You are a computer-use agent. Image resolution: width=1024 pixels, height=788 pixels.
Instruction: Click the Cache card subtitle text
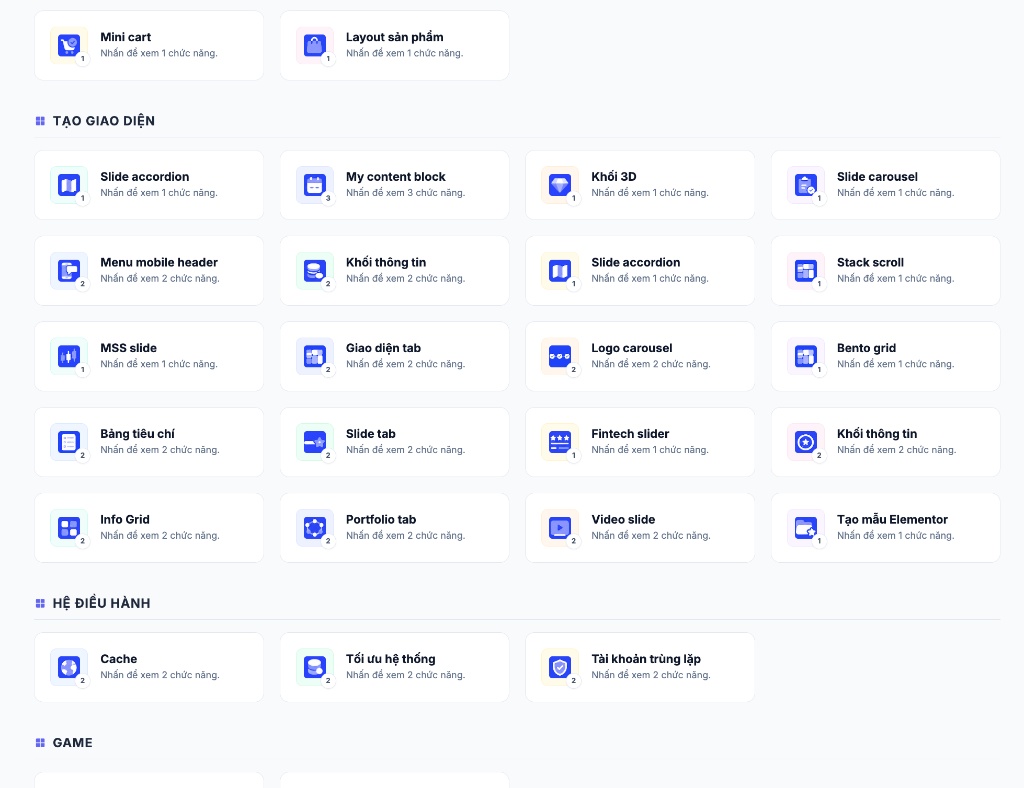159,675
